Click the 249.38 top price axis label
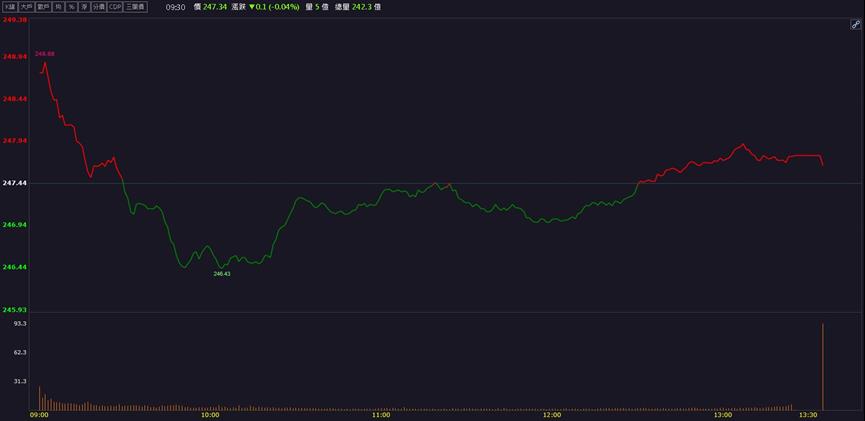The image size is (865, 421). coord(15,19)
